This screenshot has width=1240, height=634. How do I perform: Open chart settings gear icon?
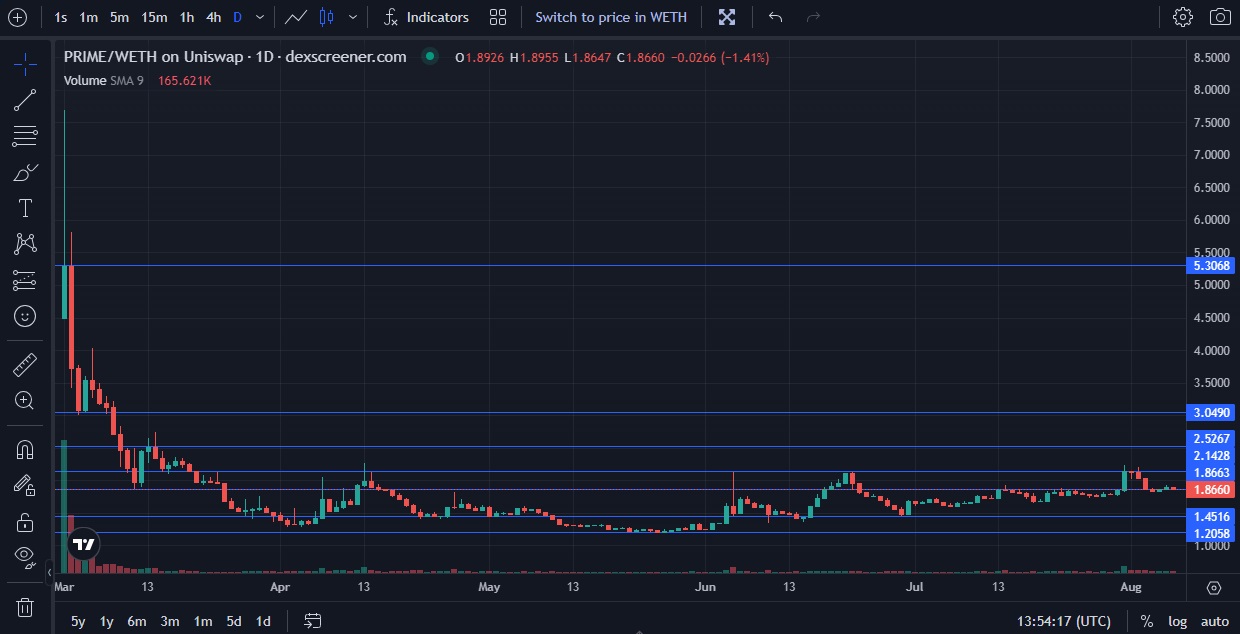[1183, 17]
